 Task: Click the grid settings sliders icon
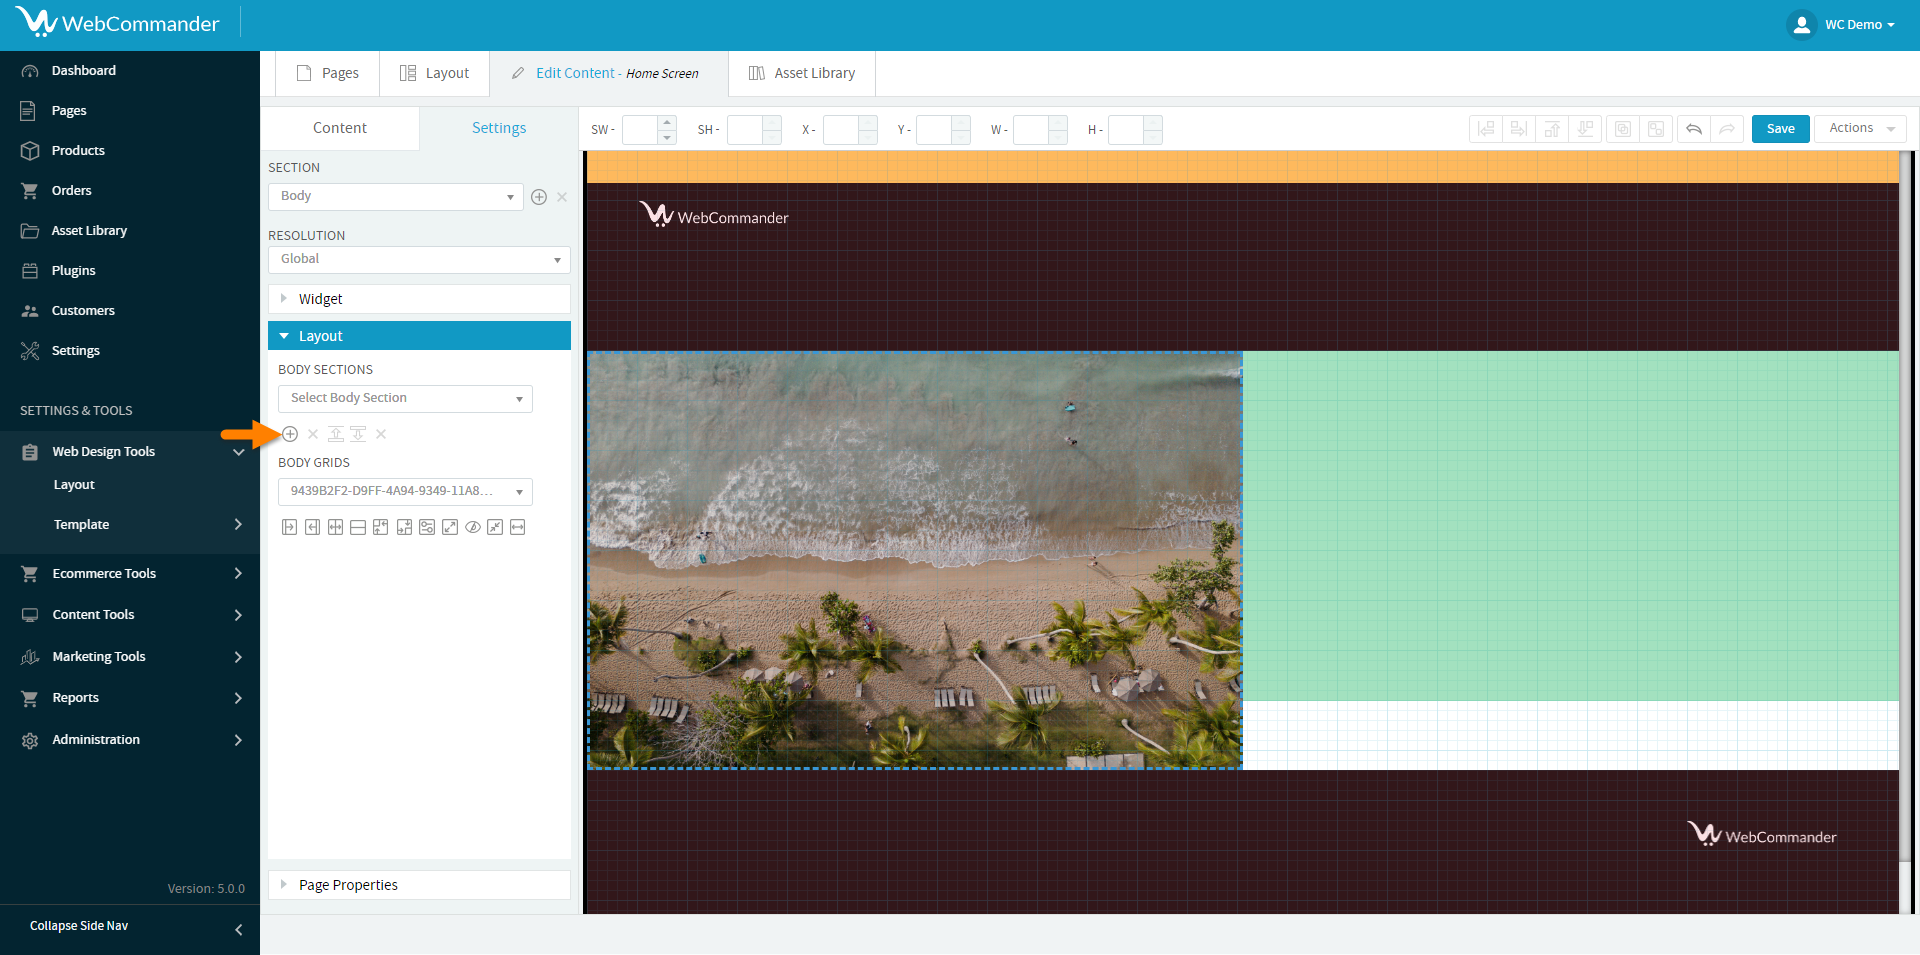[427, 528]
